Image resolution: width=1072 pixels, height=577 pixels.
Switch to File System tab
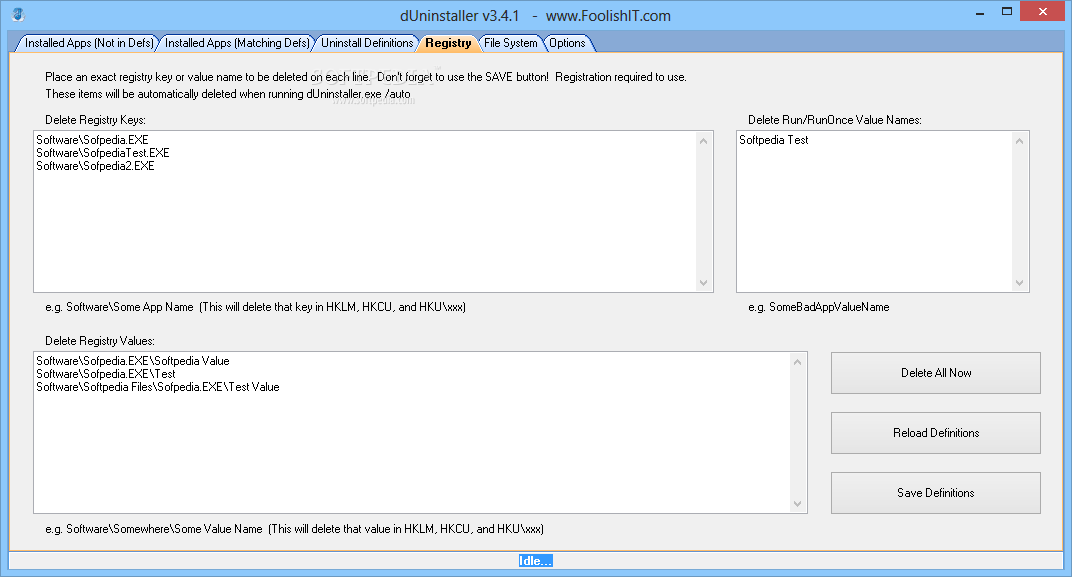coord(511,43)
